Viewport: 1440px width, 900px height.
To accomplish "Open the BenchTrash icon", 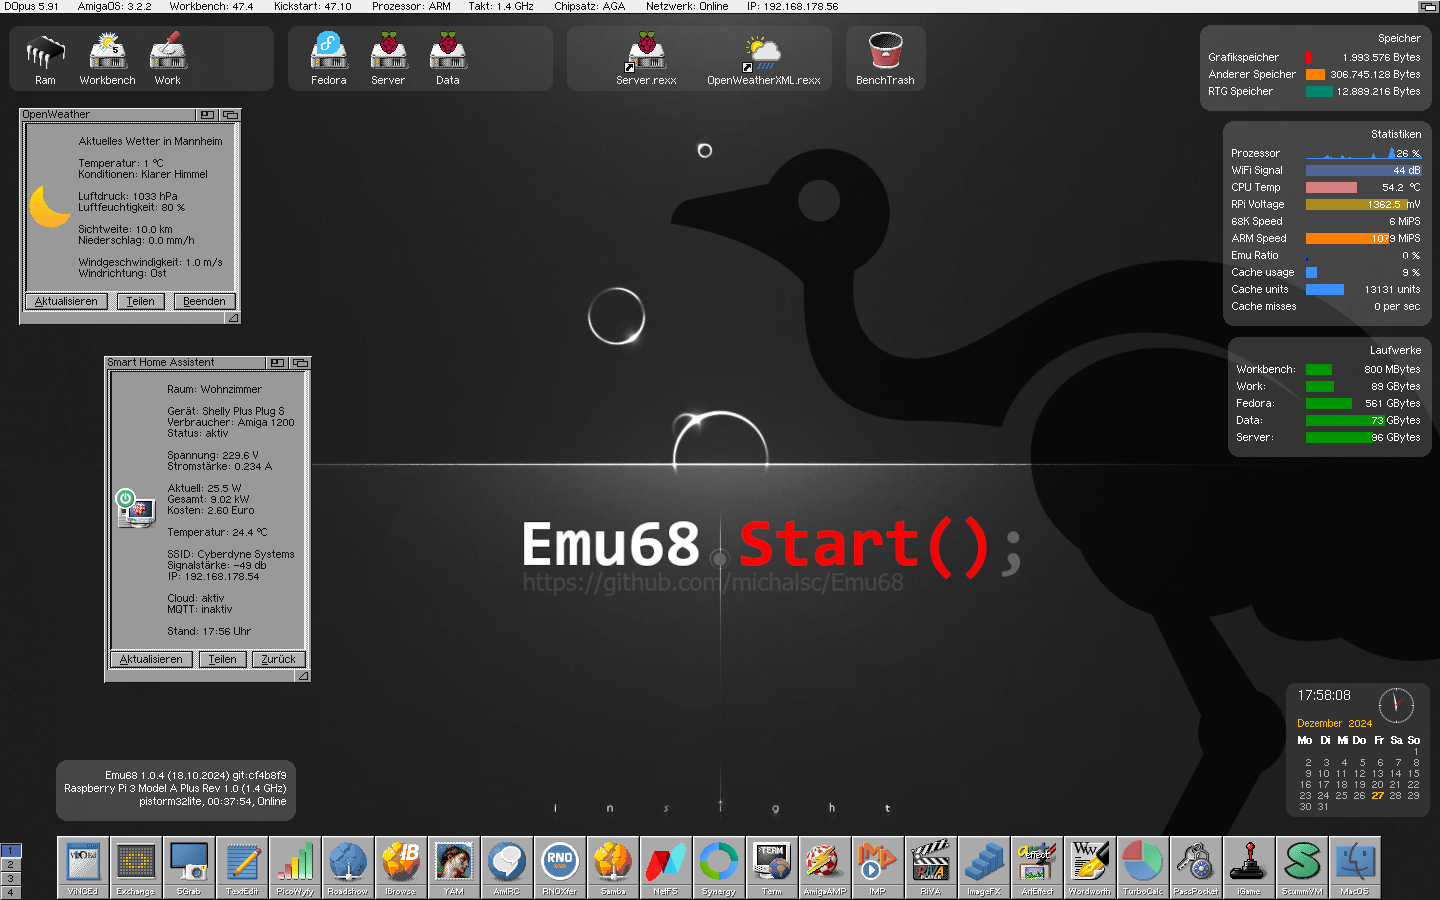I will point(885,60).
